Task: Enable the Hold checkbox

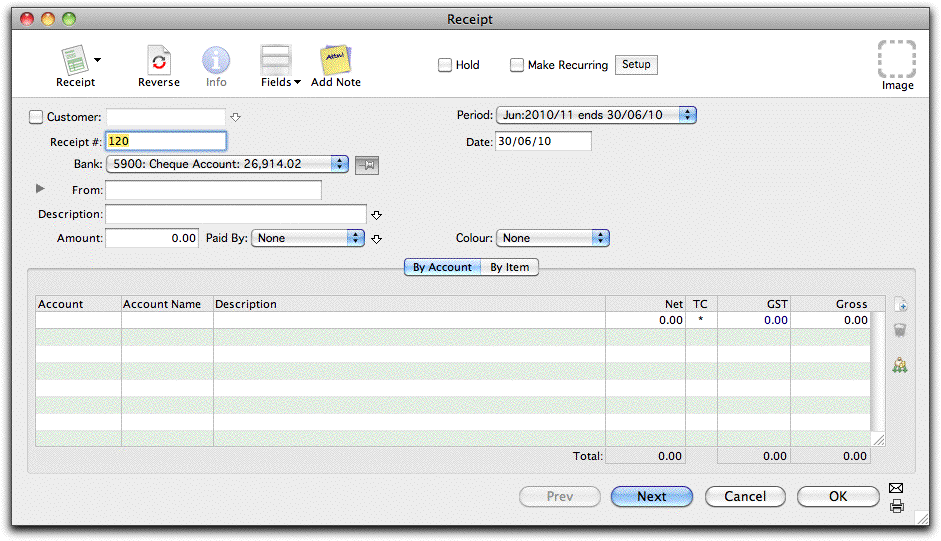Action: point(445,65)
